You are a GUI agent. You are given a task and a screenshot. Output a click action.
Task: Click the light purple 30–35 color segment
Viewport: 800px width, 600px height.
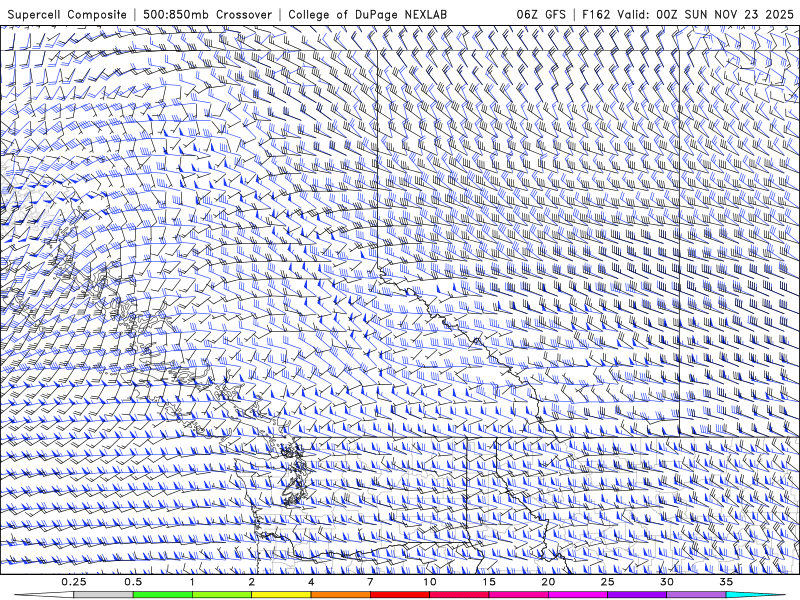pos(696,595)
